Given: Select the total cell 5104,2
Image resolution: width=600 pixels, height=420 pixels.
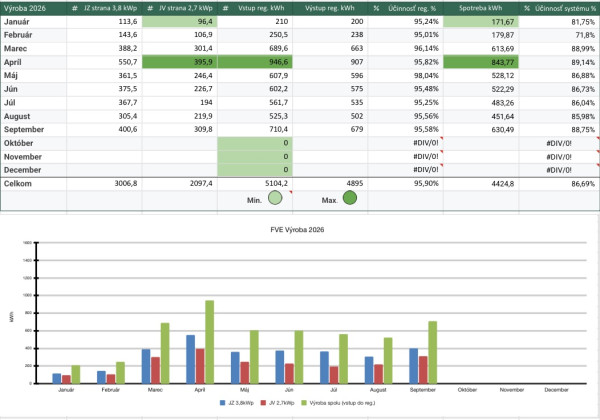Looking at the screenshot, I should click(x=255, y=184).
